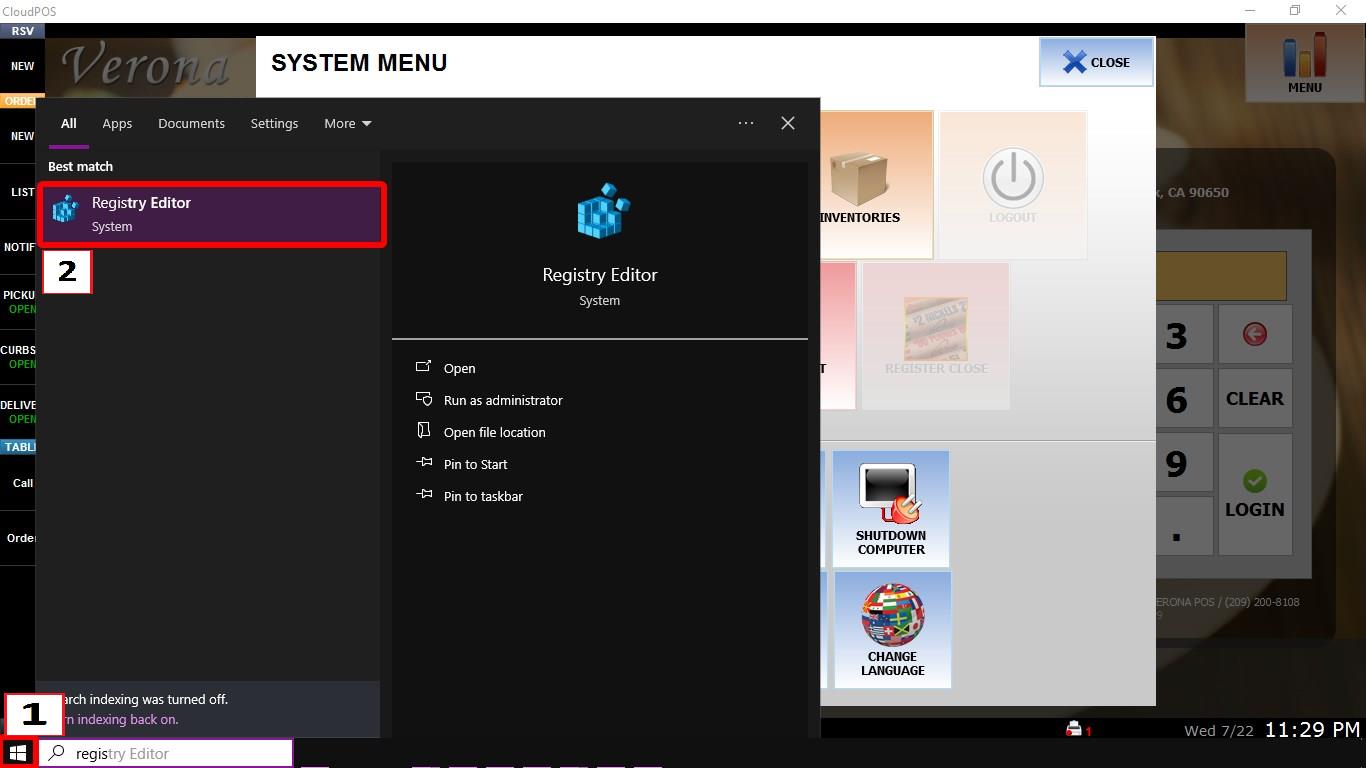Image resolution: width=1366 pixels, height=768 pixels.
Task: Choose Open for Registry Editor
Action: [459, 368]
